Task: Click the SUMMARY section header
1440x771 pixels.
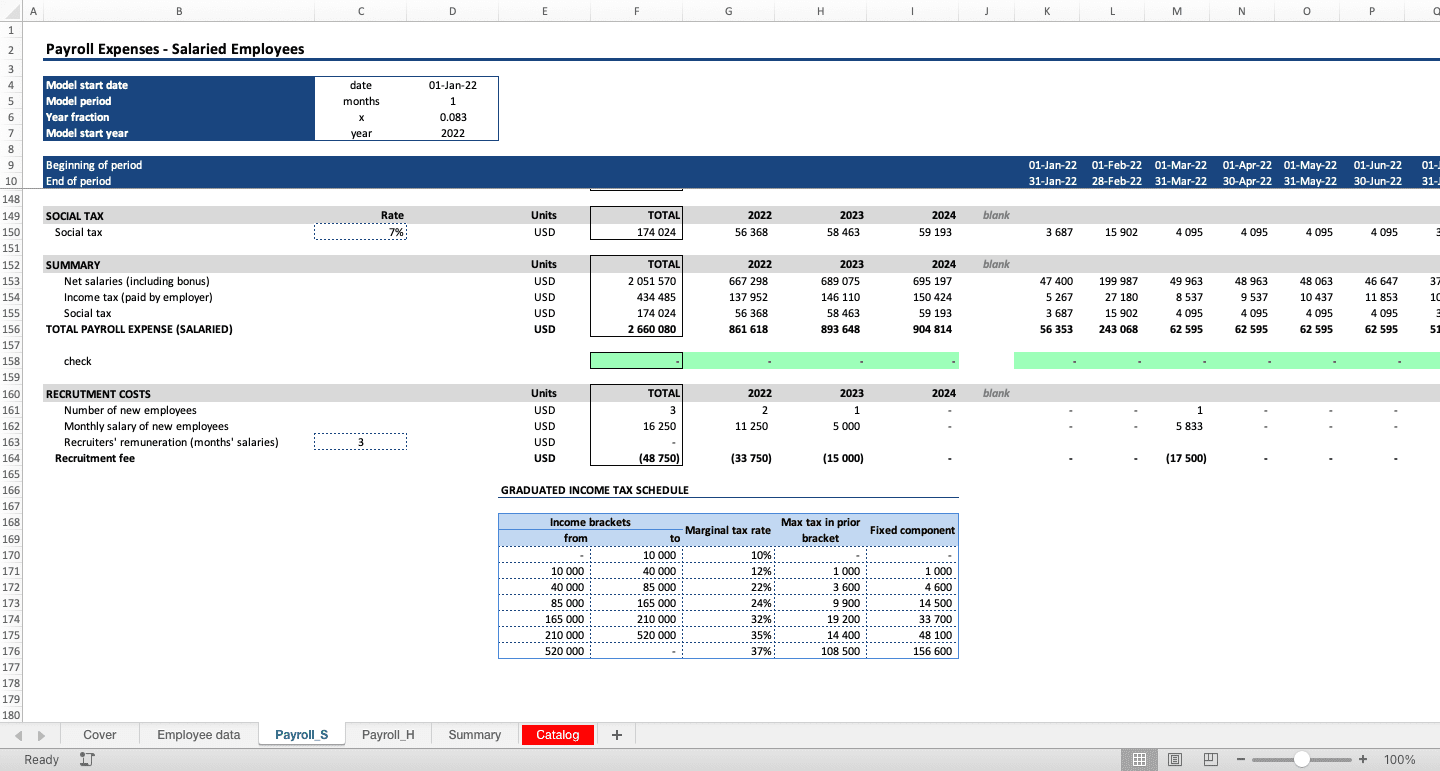Action: tap(73, 265)
